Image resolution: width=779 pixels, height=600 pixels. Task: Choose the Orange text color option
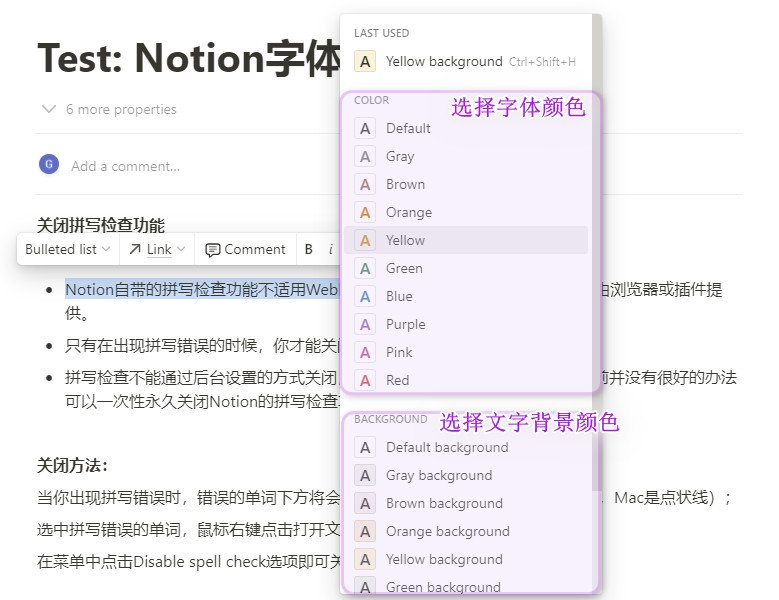tap(466, 213)
